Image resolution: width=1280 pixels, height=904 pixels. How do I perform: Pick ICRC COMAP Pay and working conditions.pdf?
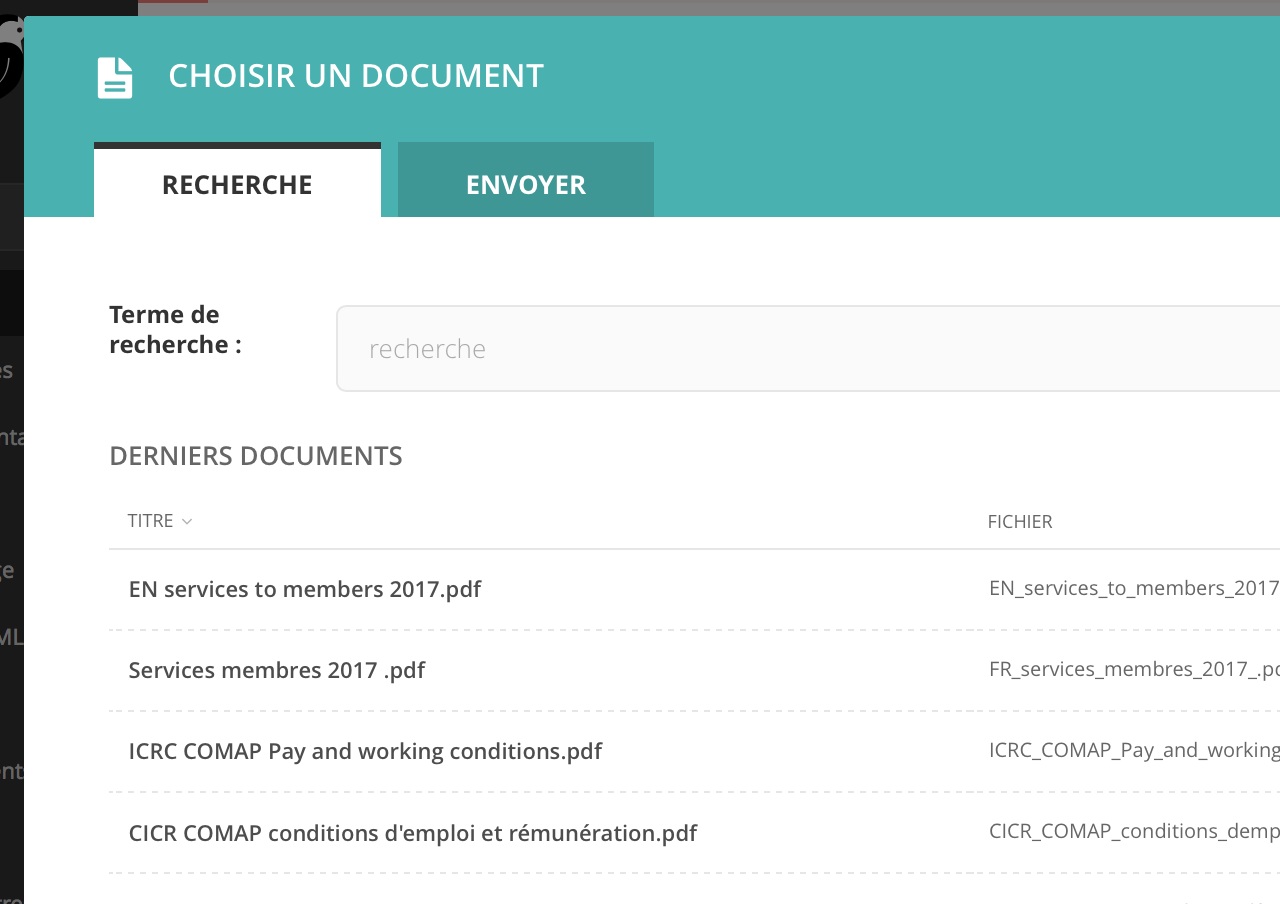(365, 751)
